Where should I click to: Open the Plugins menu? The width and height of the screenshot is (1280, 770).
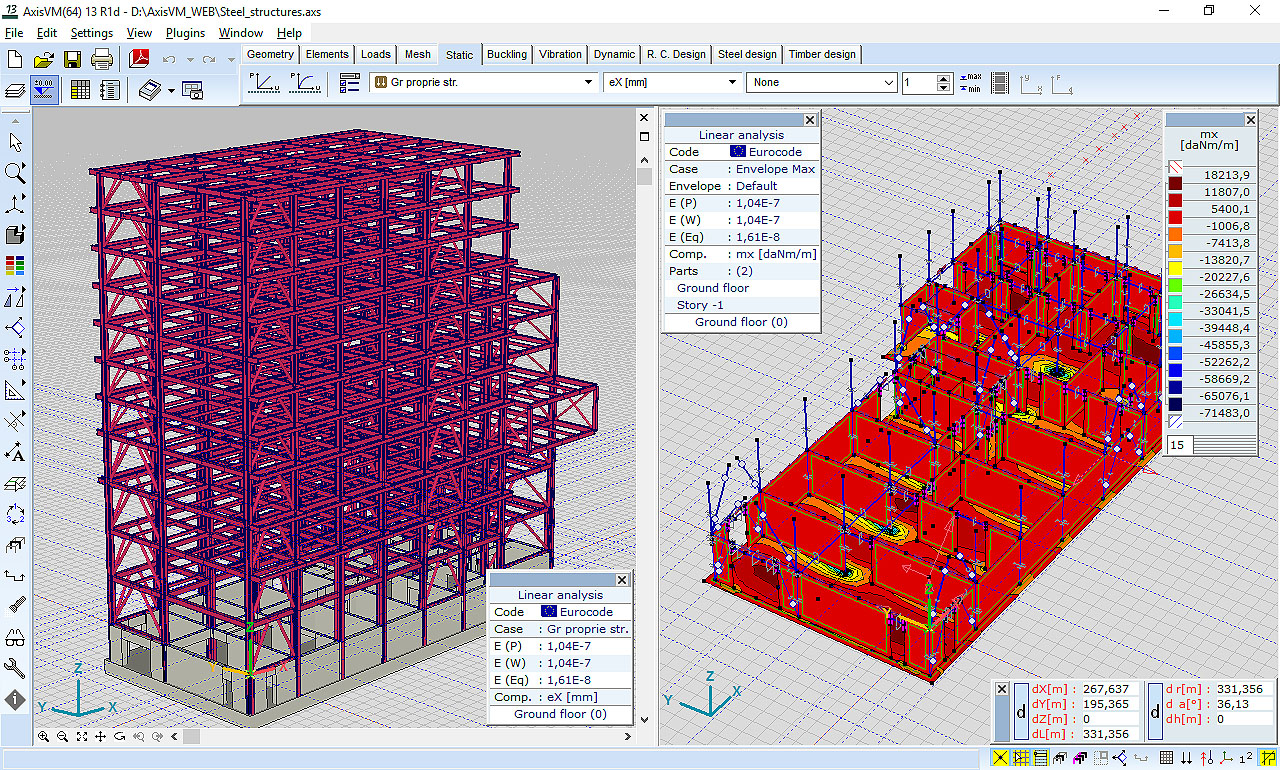click(x=185, y=32)
